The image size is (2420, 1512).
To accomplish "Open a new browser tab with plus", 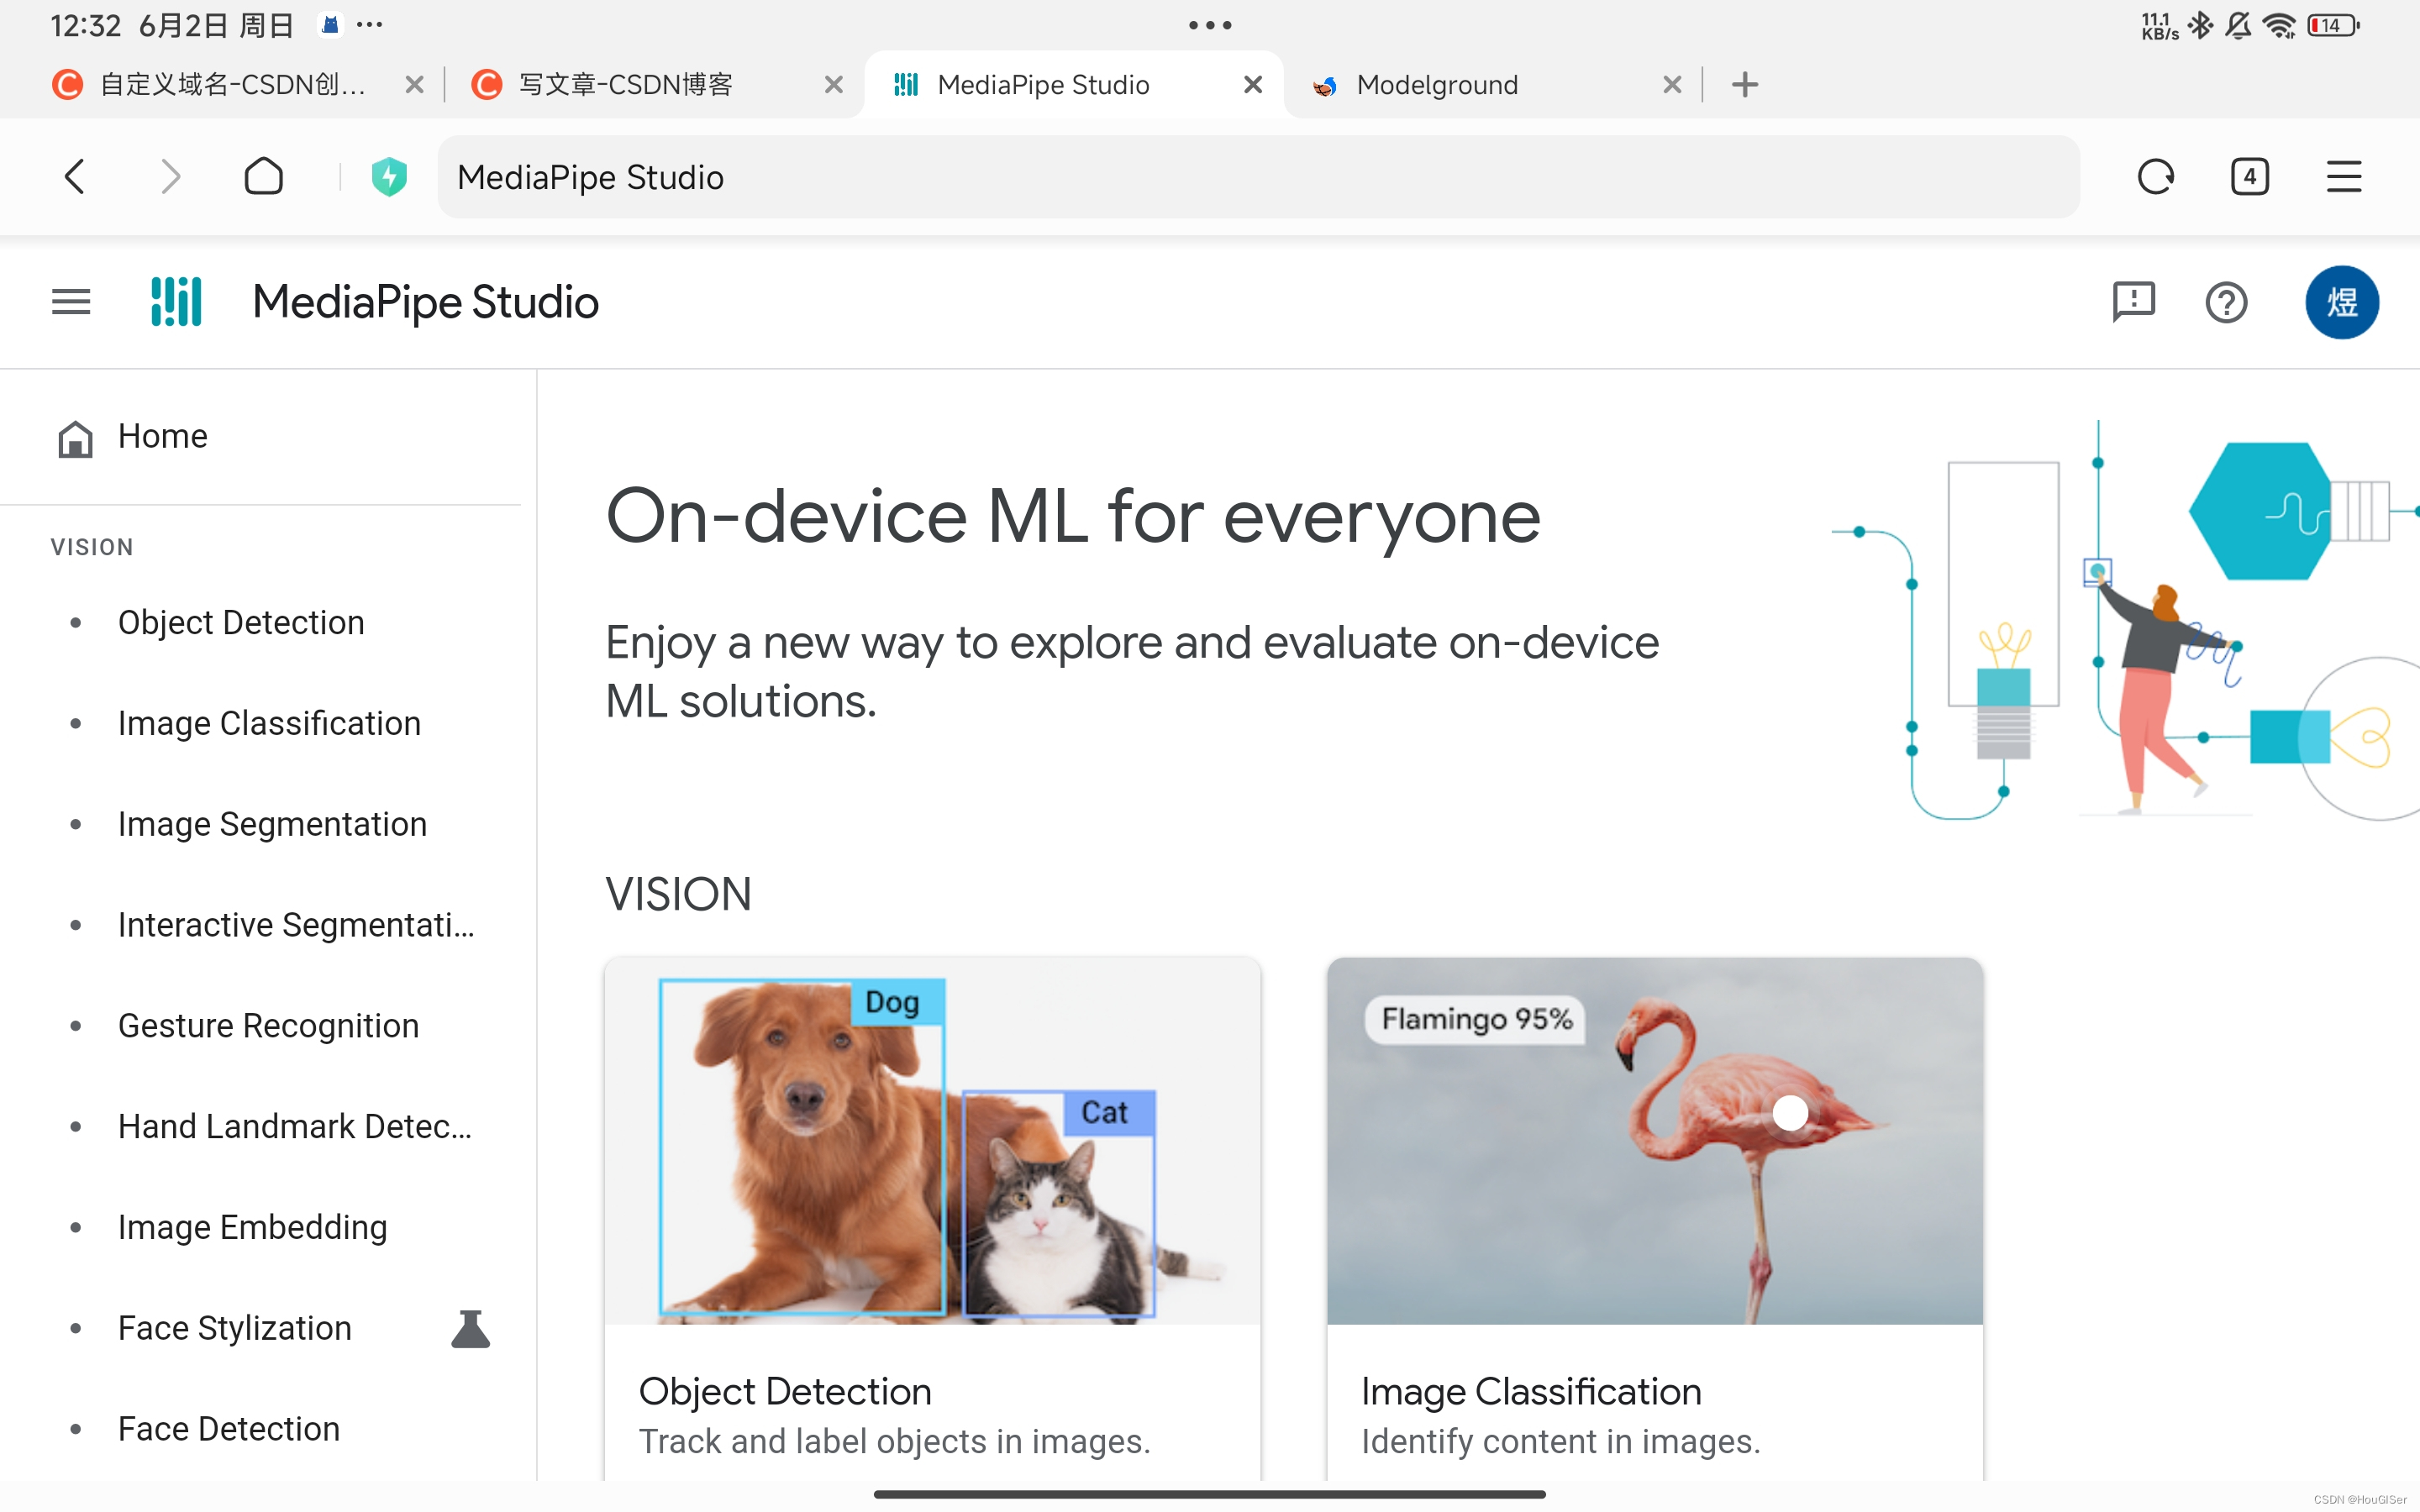I will [1744, 85].
